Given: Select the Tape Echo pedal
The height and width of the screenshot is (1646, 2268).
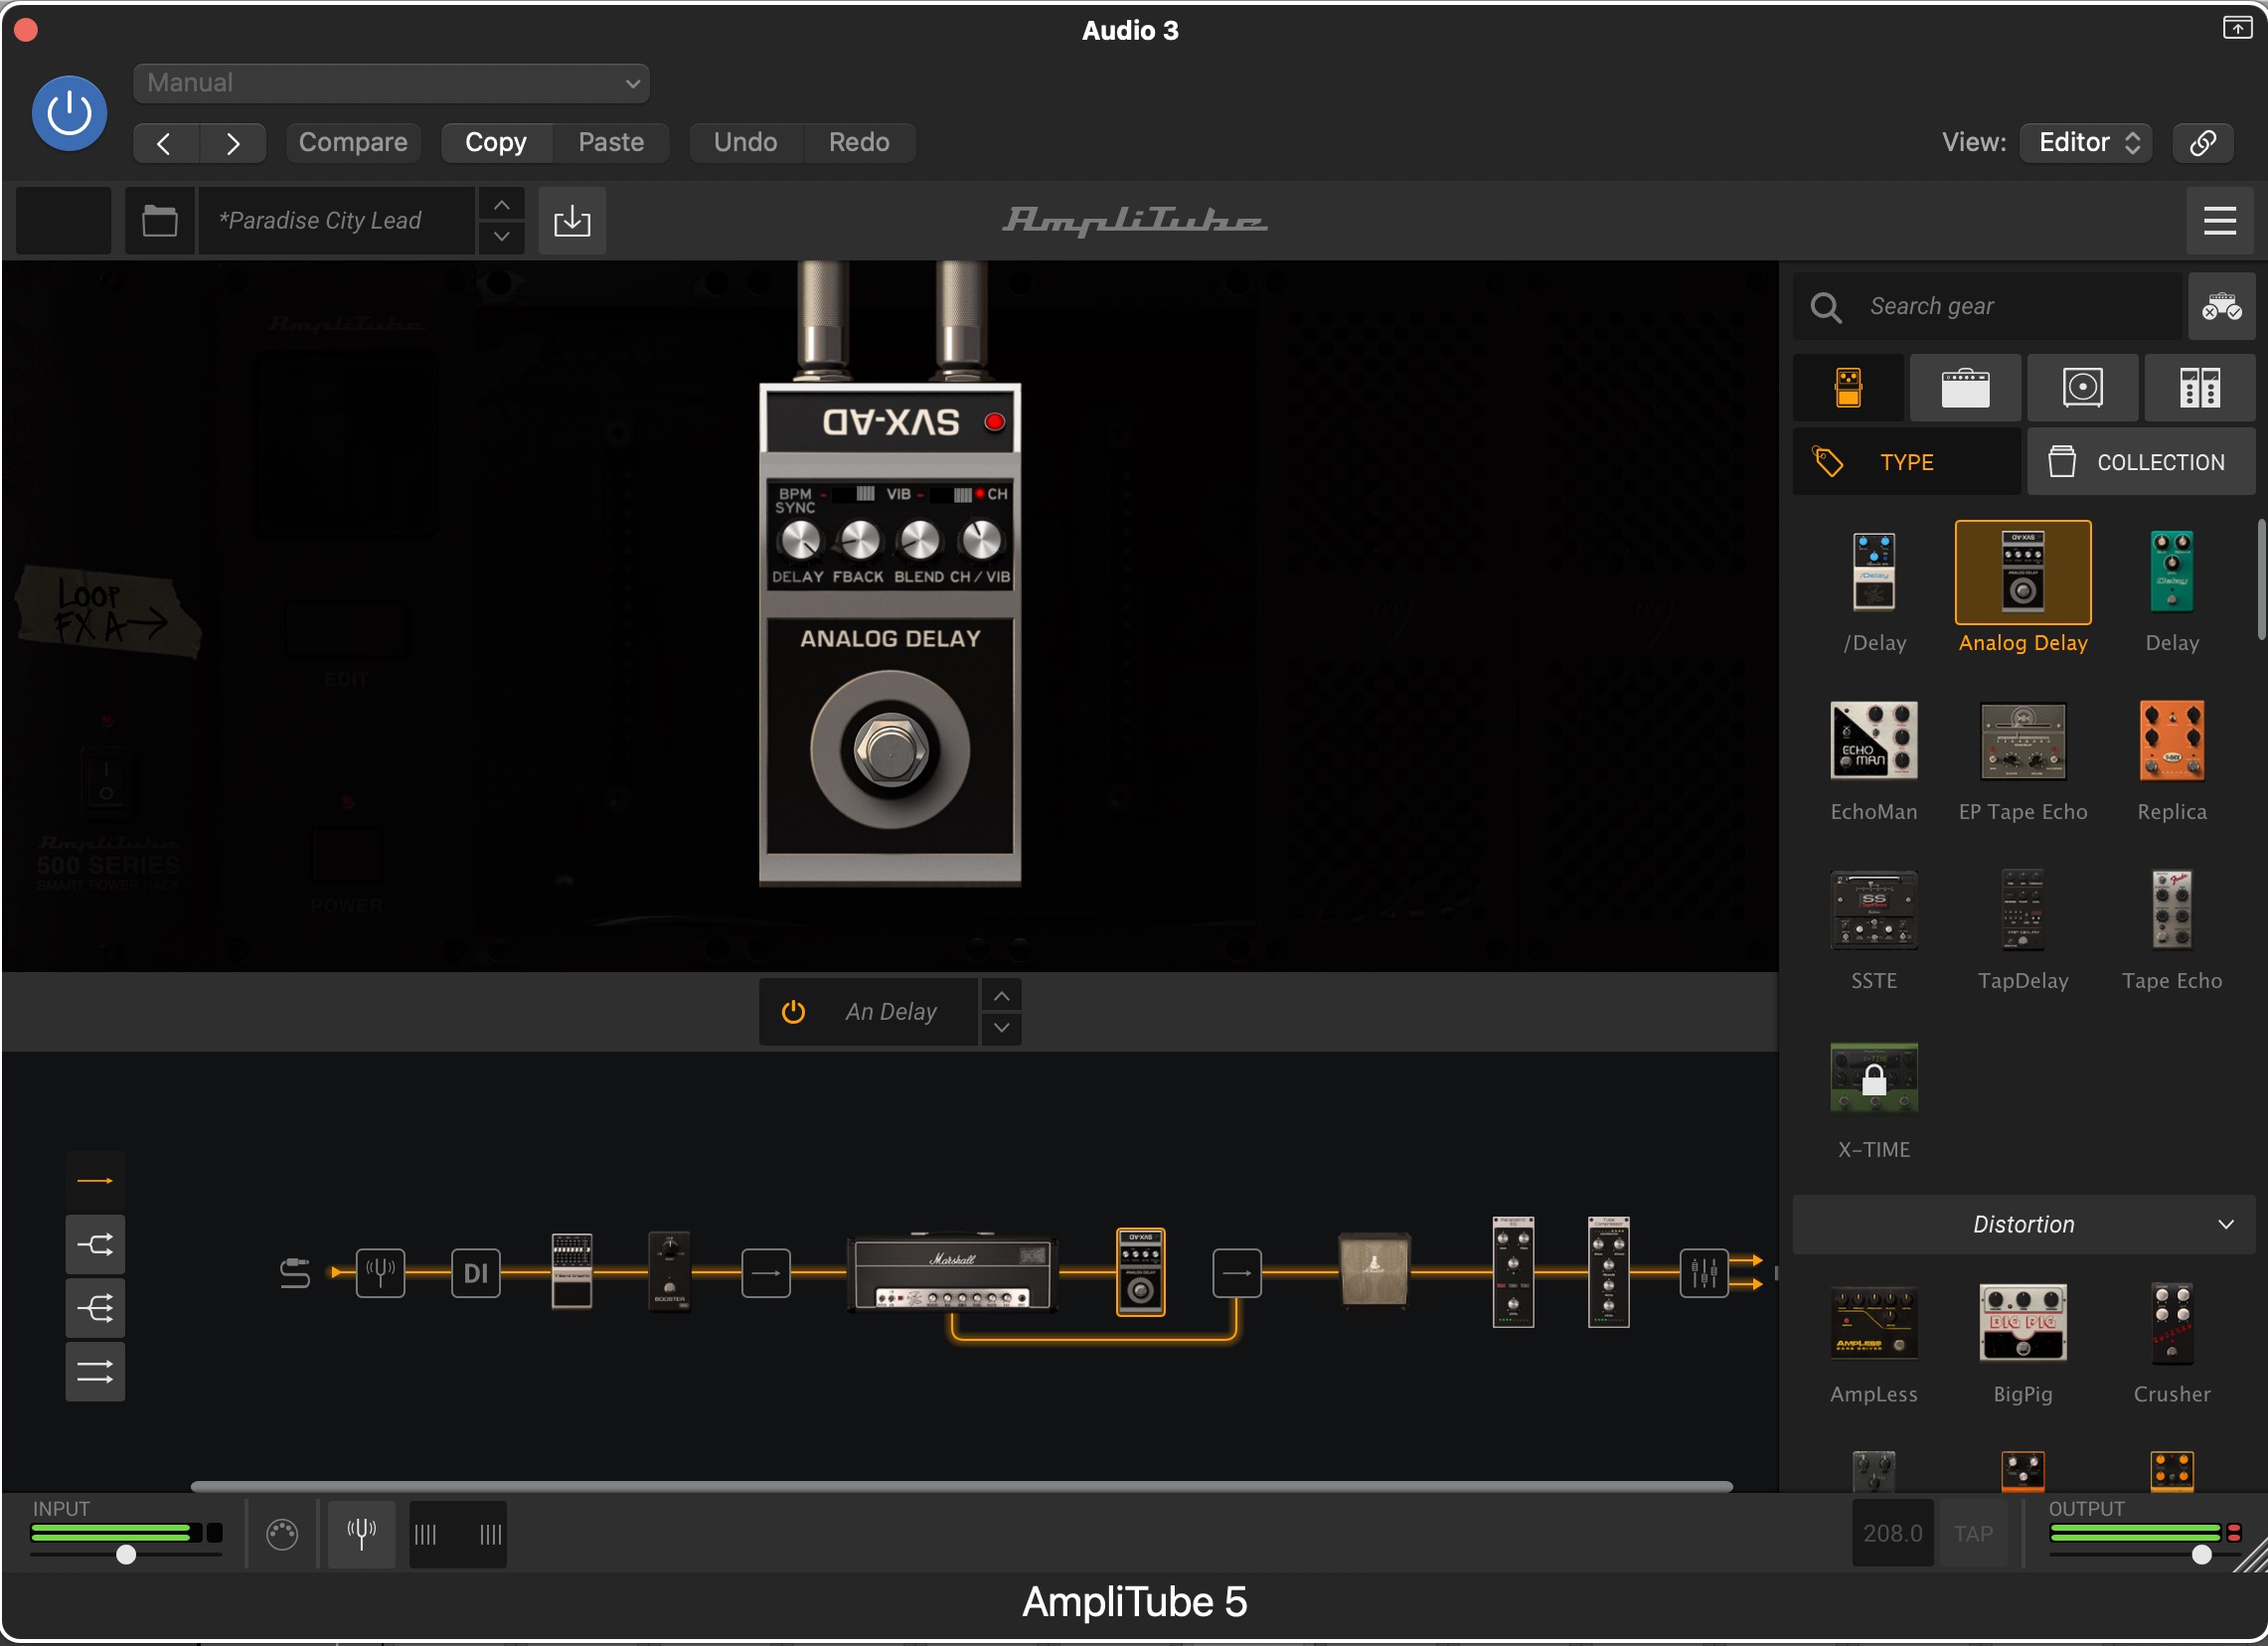Looking at the screenshot, I should click(x=2171, y=910).
